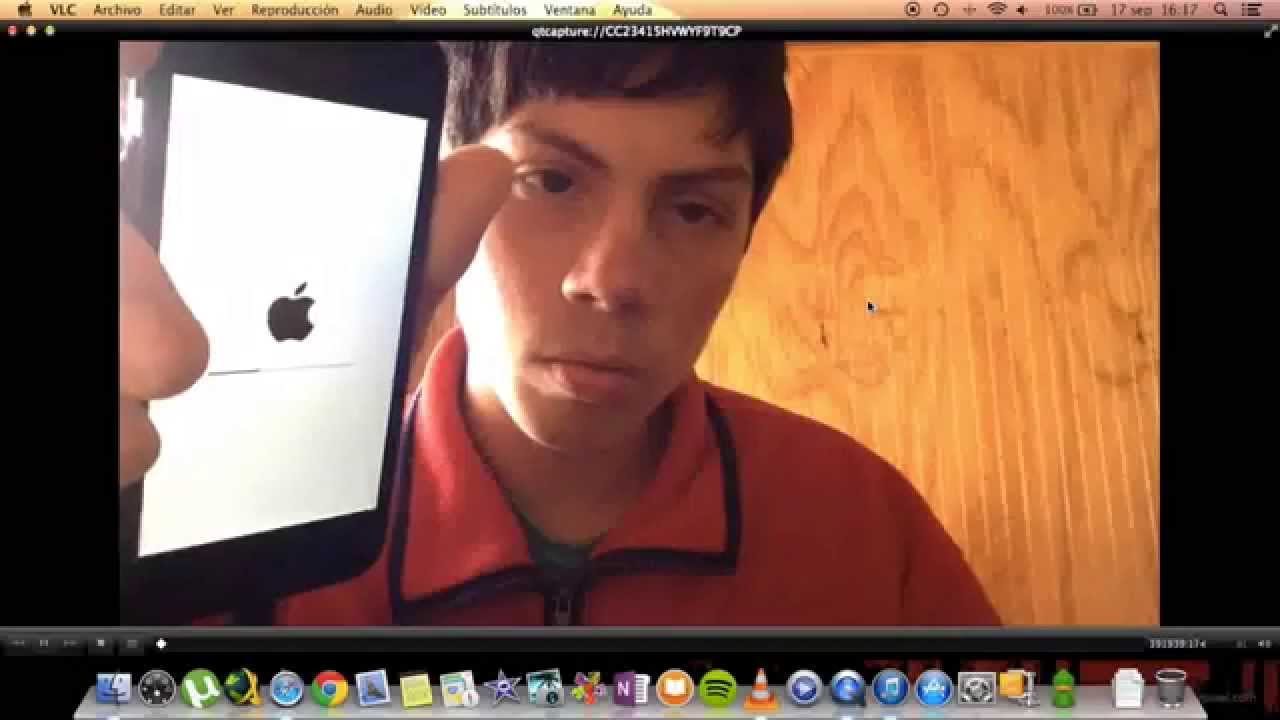Launch Safari from the dock
Image resolution: width=1280 pixels, height=720 pixels.
coord(286,689)
